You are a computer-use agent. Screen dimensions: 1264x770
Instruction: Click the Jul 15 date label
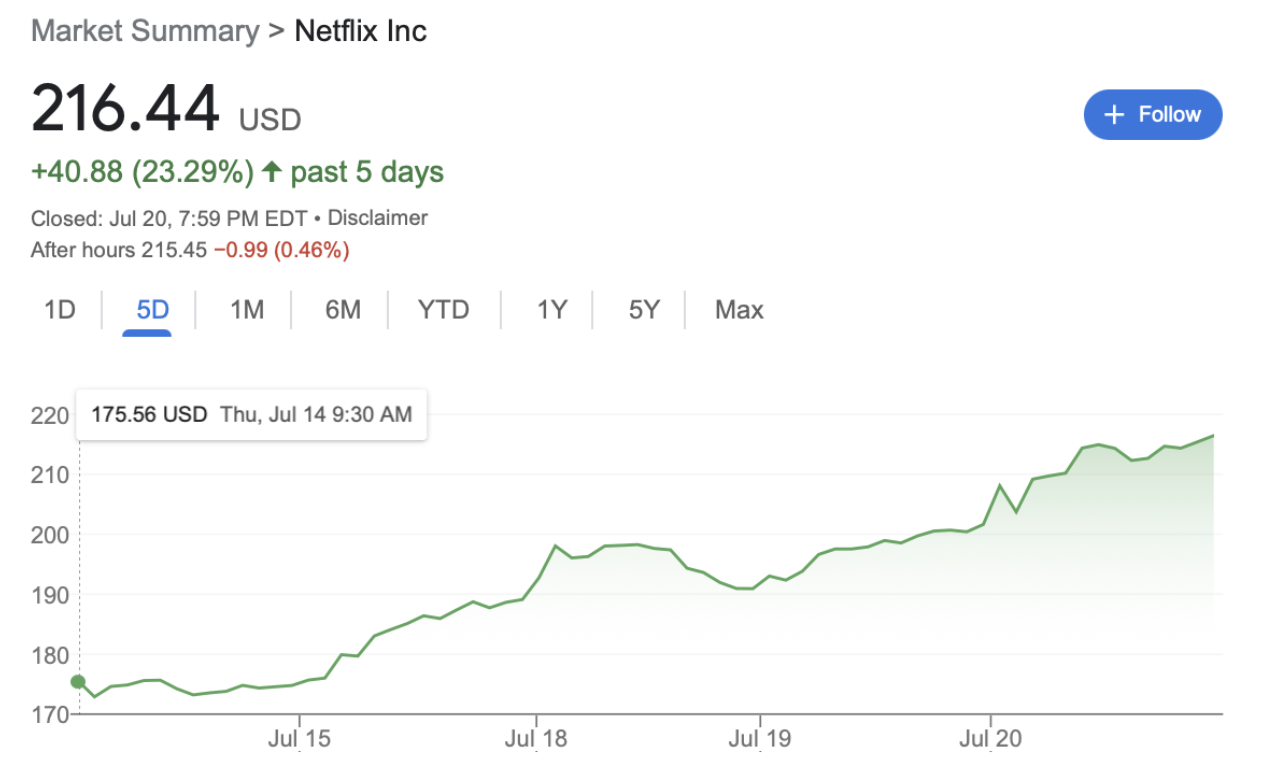tap(299, 740)
